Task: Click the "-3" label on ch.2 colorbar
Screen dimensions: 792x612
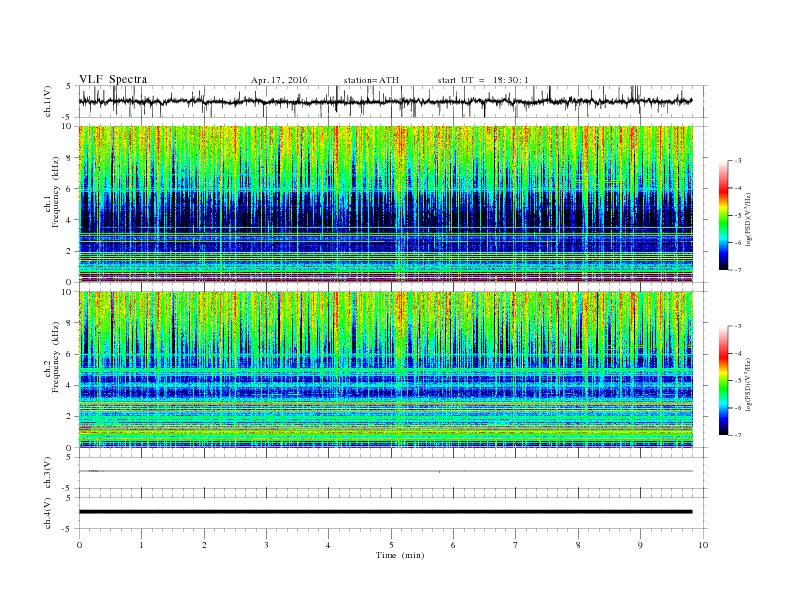Action: pyautogui.click(x=738, y=327)
